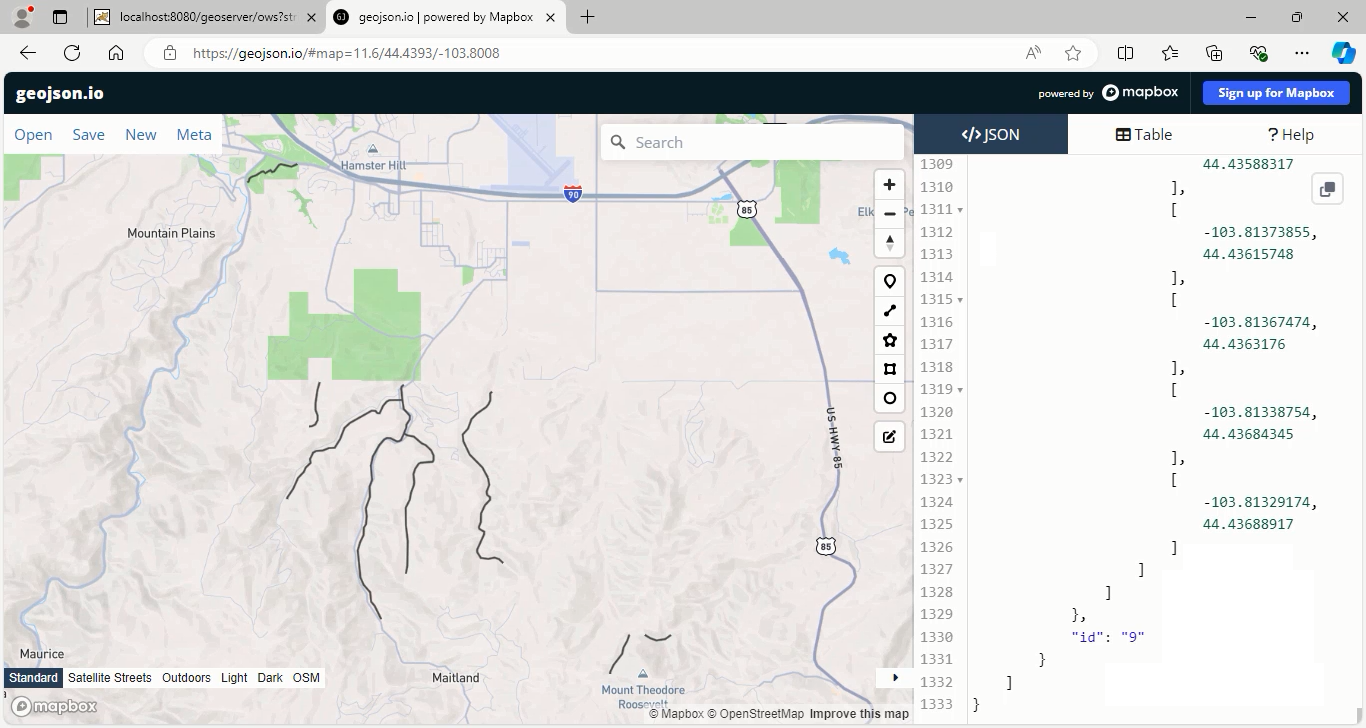1366x728 pixels.
Task: Click the Sign up for Mapbox button
Action: [1275, 93]
